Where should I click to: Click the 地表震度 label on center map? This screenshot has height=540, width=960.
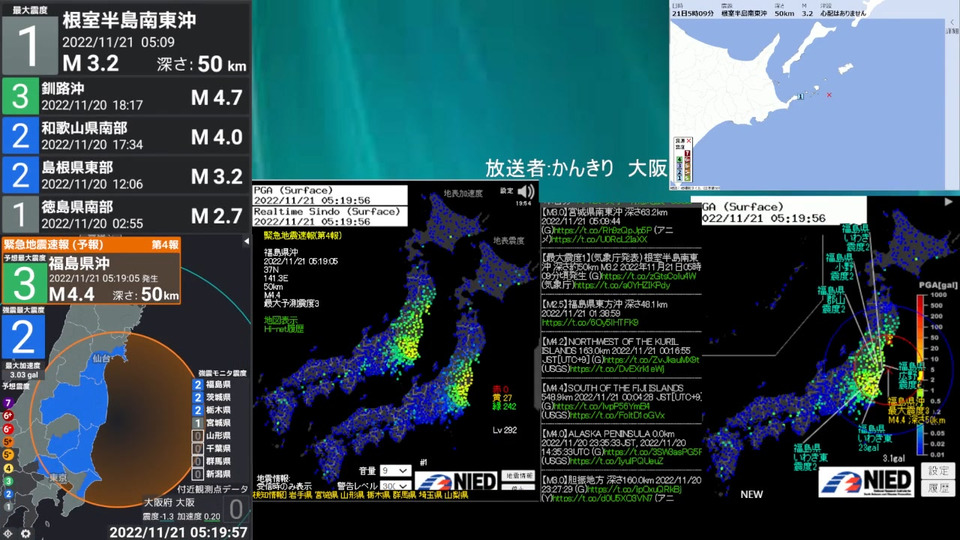click(x=509, y=241)
